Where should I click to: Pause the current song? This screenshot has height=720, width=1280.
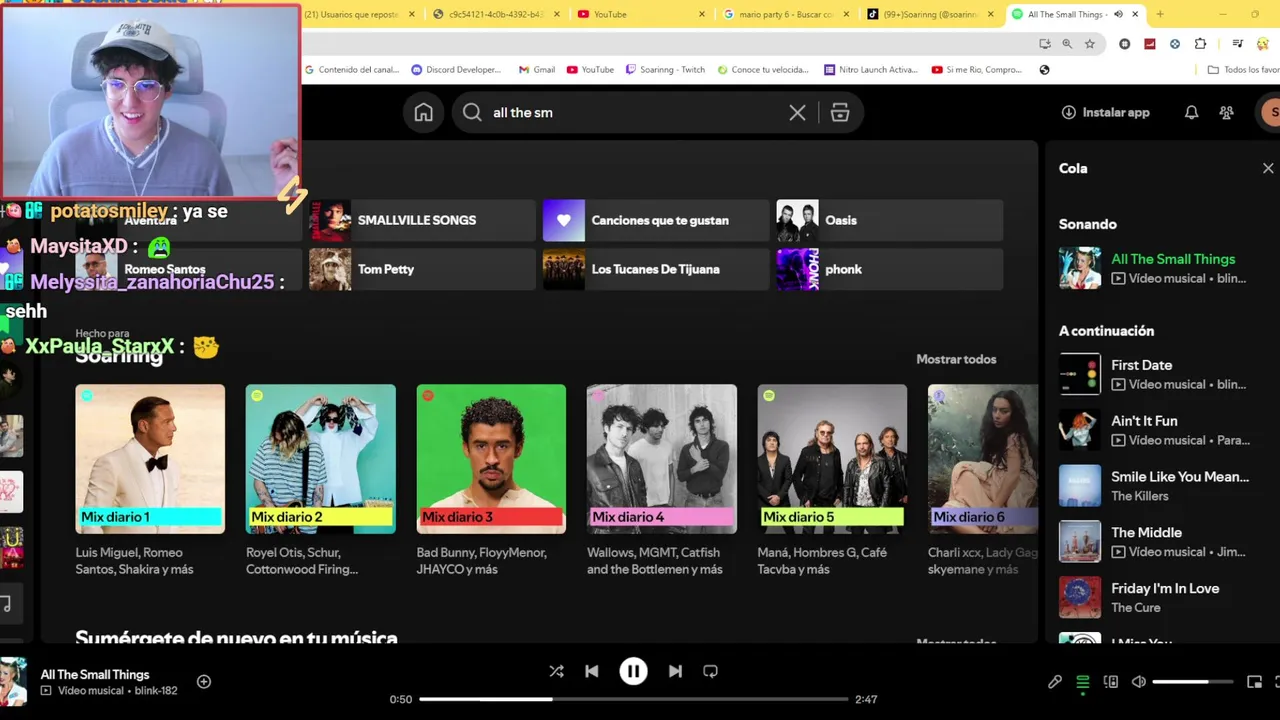click(x=633, y=672)
